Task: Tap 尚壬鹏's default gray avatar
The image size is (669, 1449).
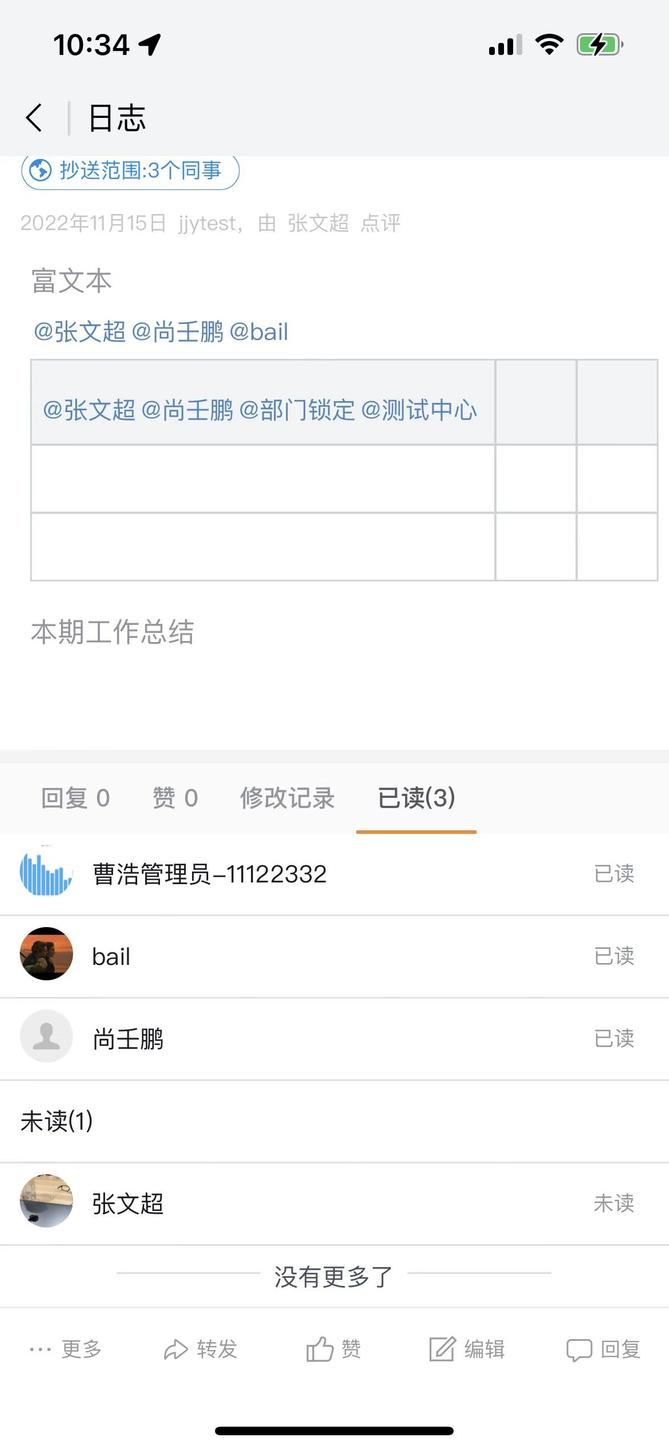Action: (46, 1037)
